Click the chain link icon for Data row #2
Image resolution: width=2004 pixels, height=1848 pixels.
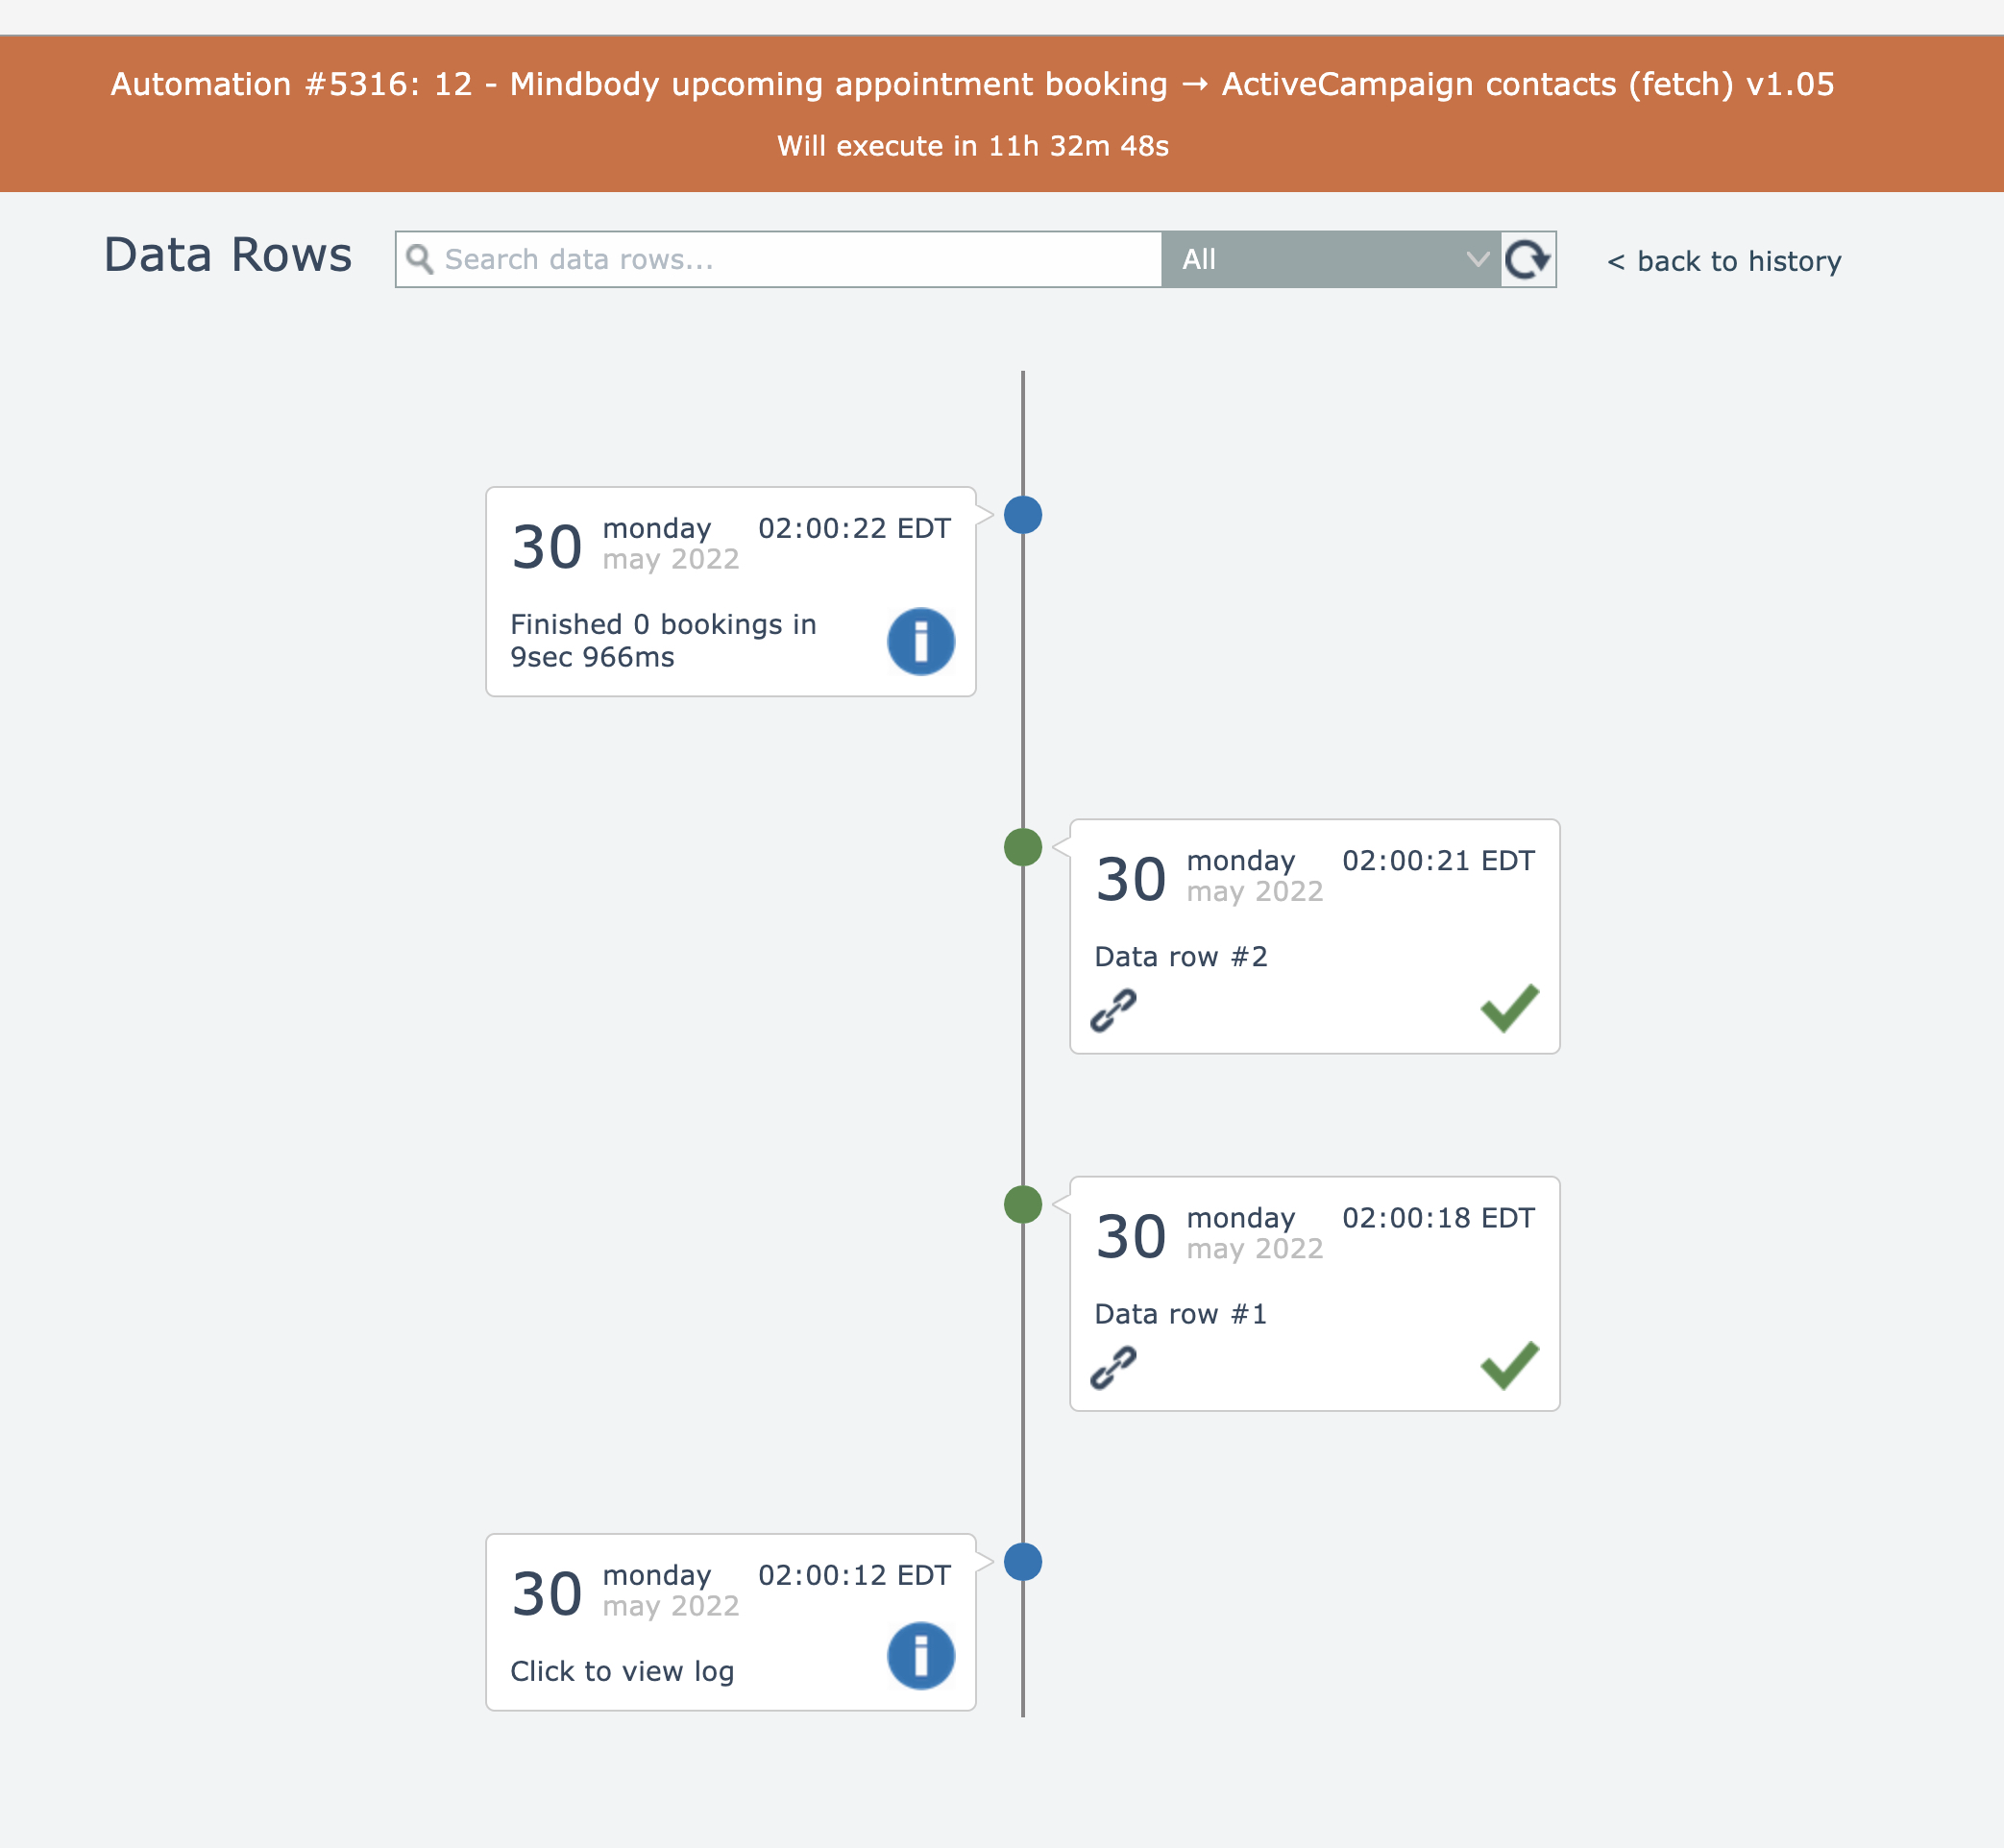tap(1113, 1010)
